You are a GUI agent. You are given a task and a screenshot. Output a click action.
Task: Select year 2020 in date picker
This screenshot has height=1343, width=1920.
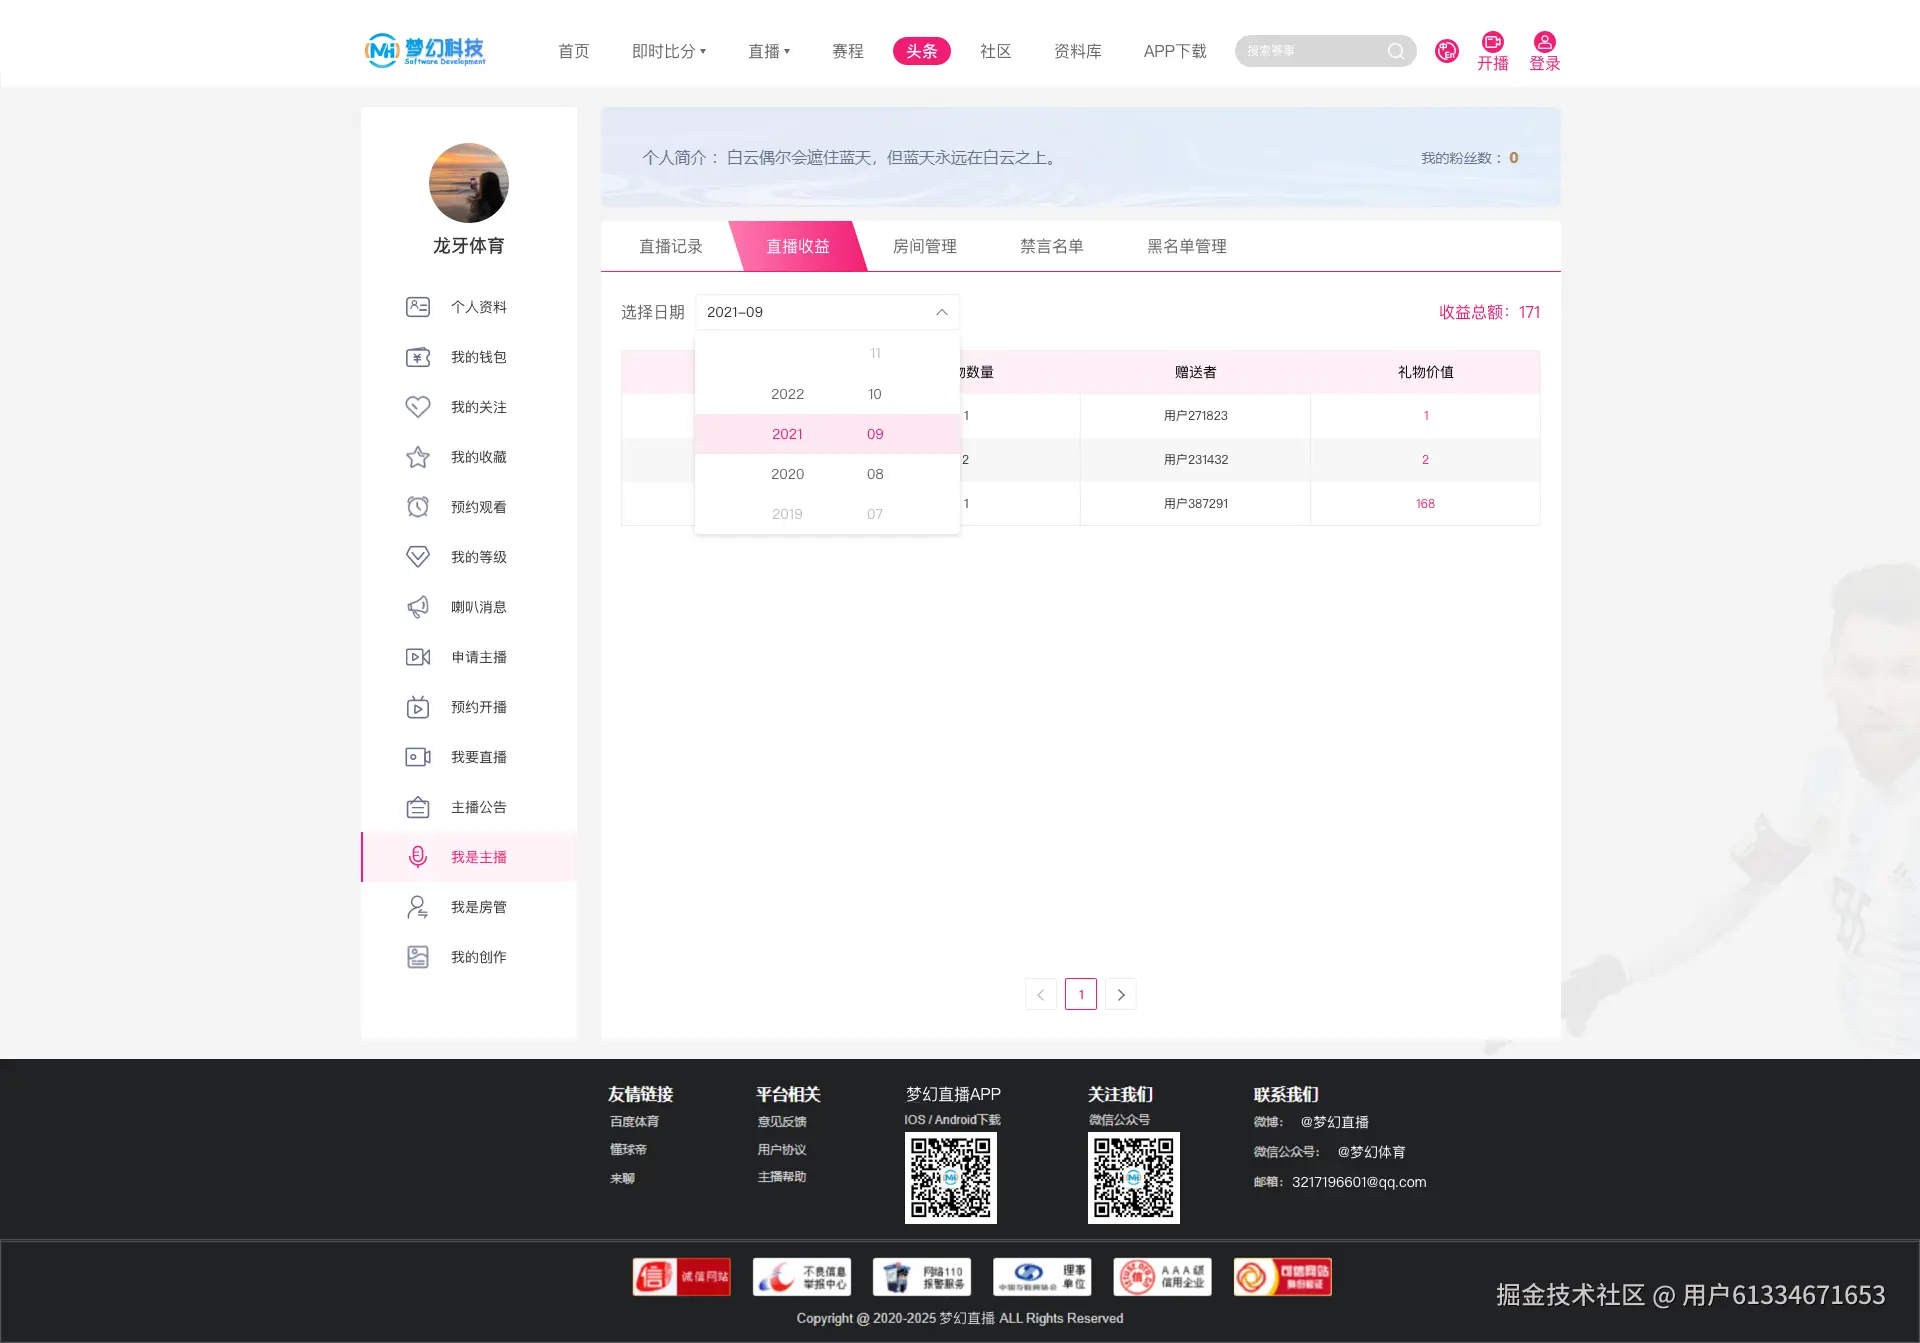coord(787,473)
